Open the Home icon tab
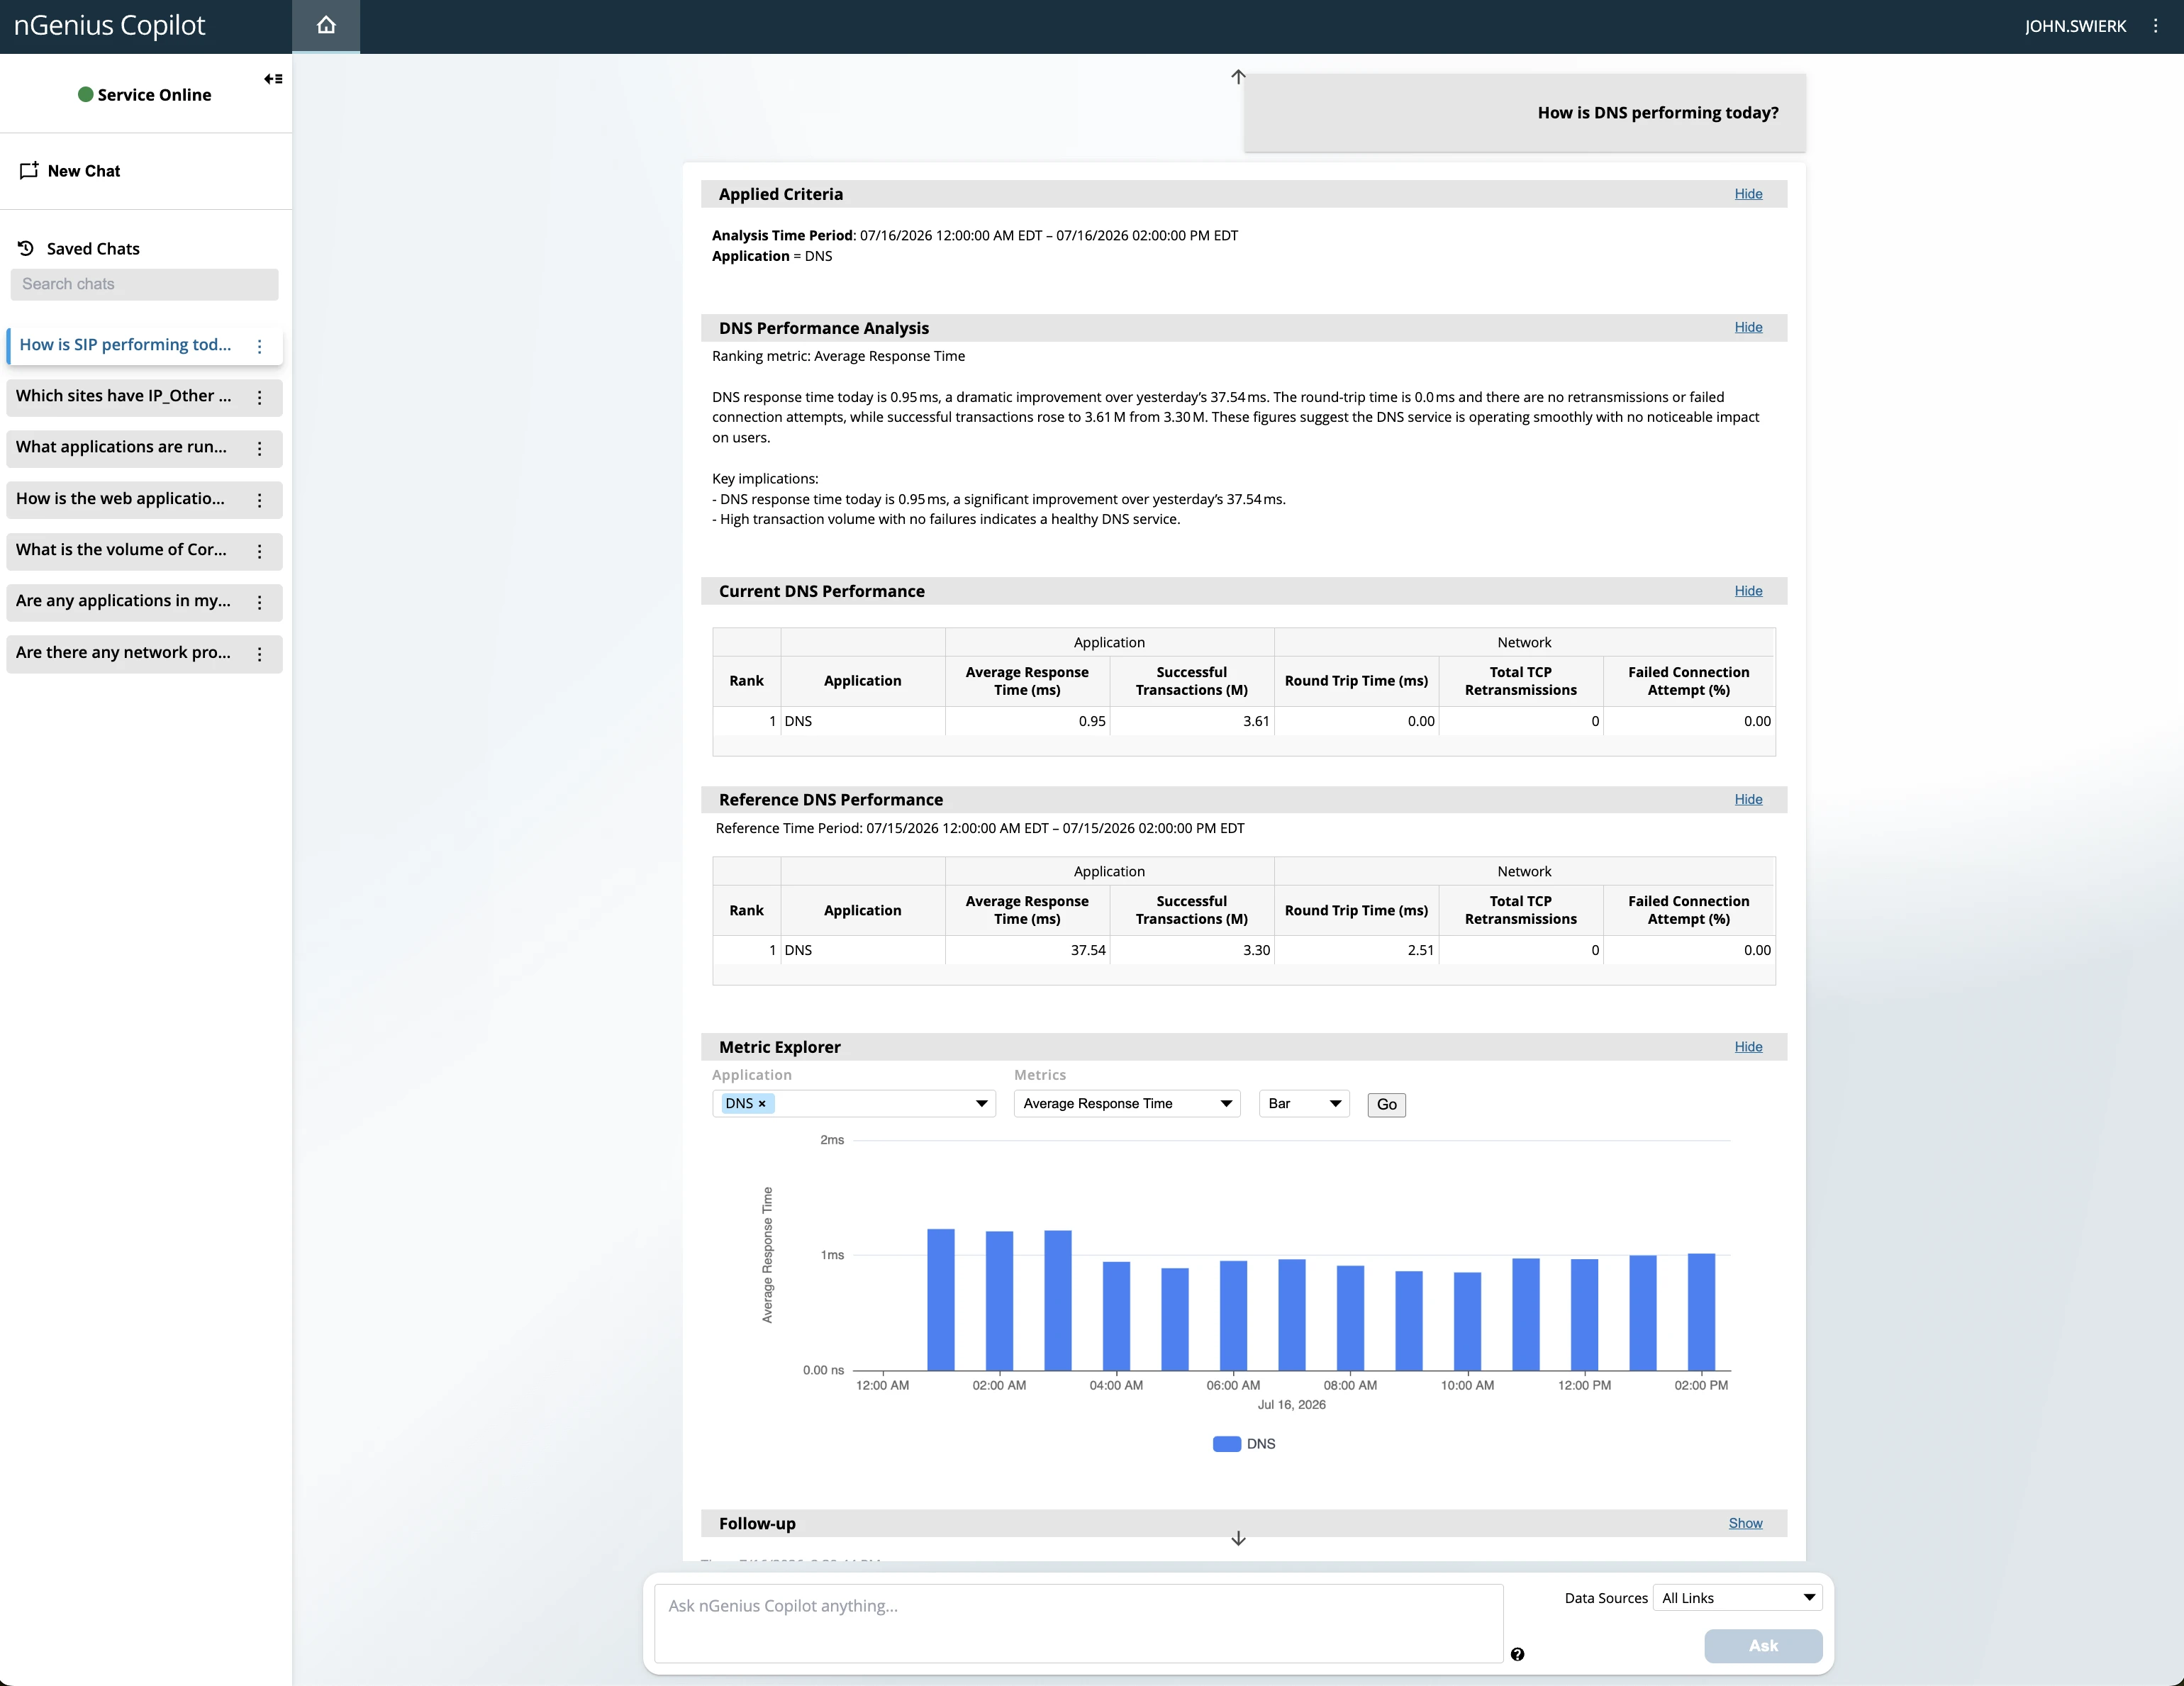2184x1686 pixels. [x=326, y=26]
